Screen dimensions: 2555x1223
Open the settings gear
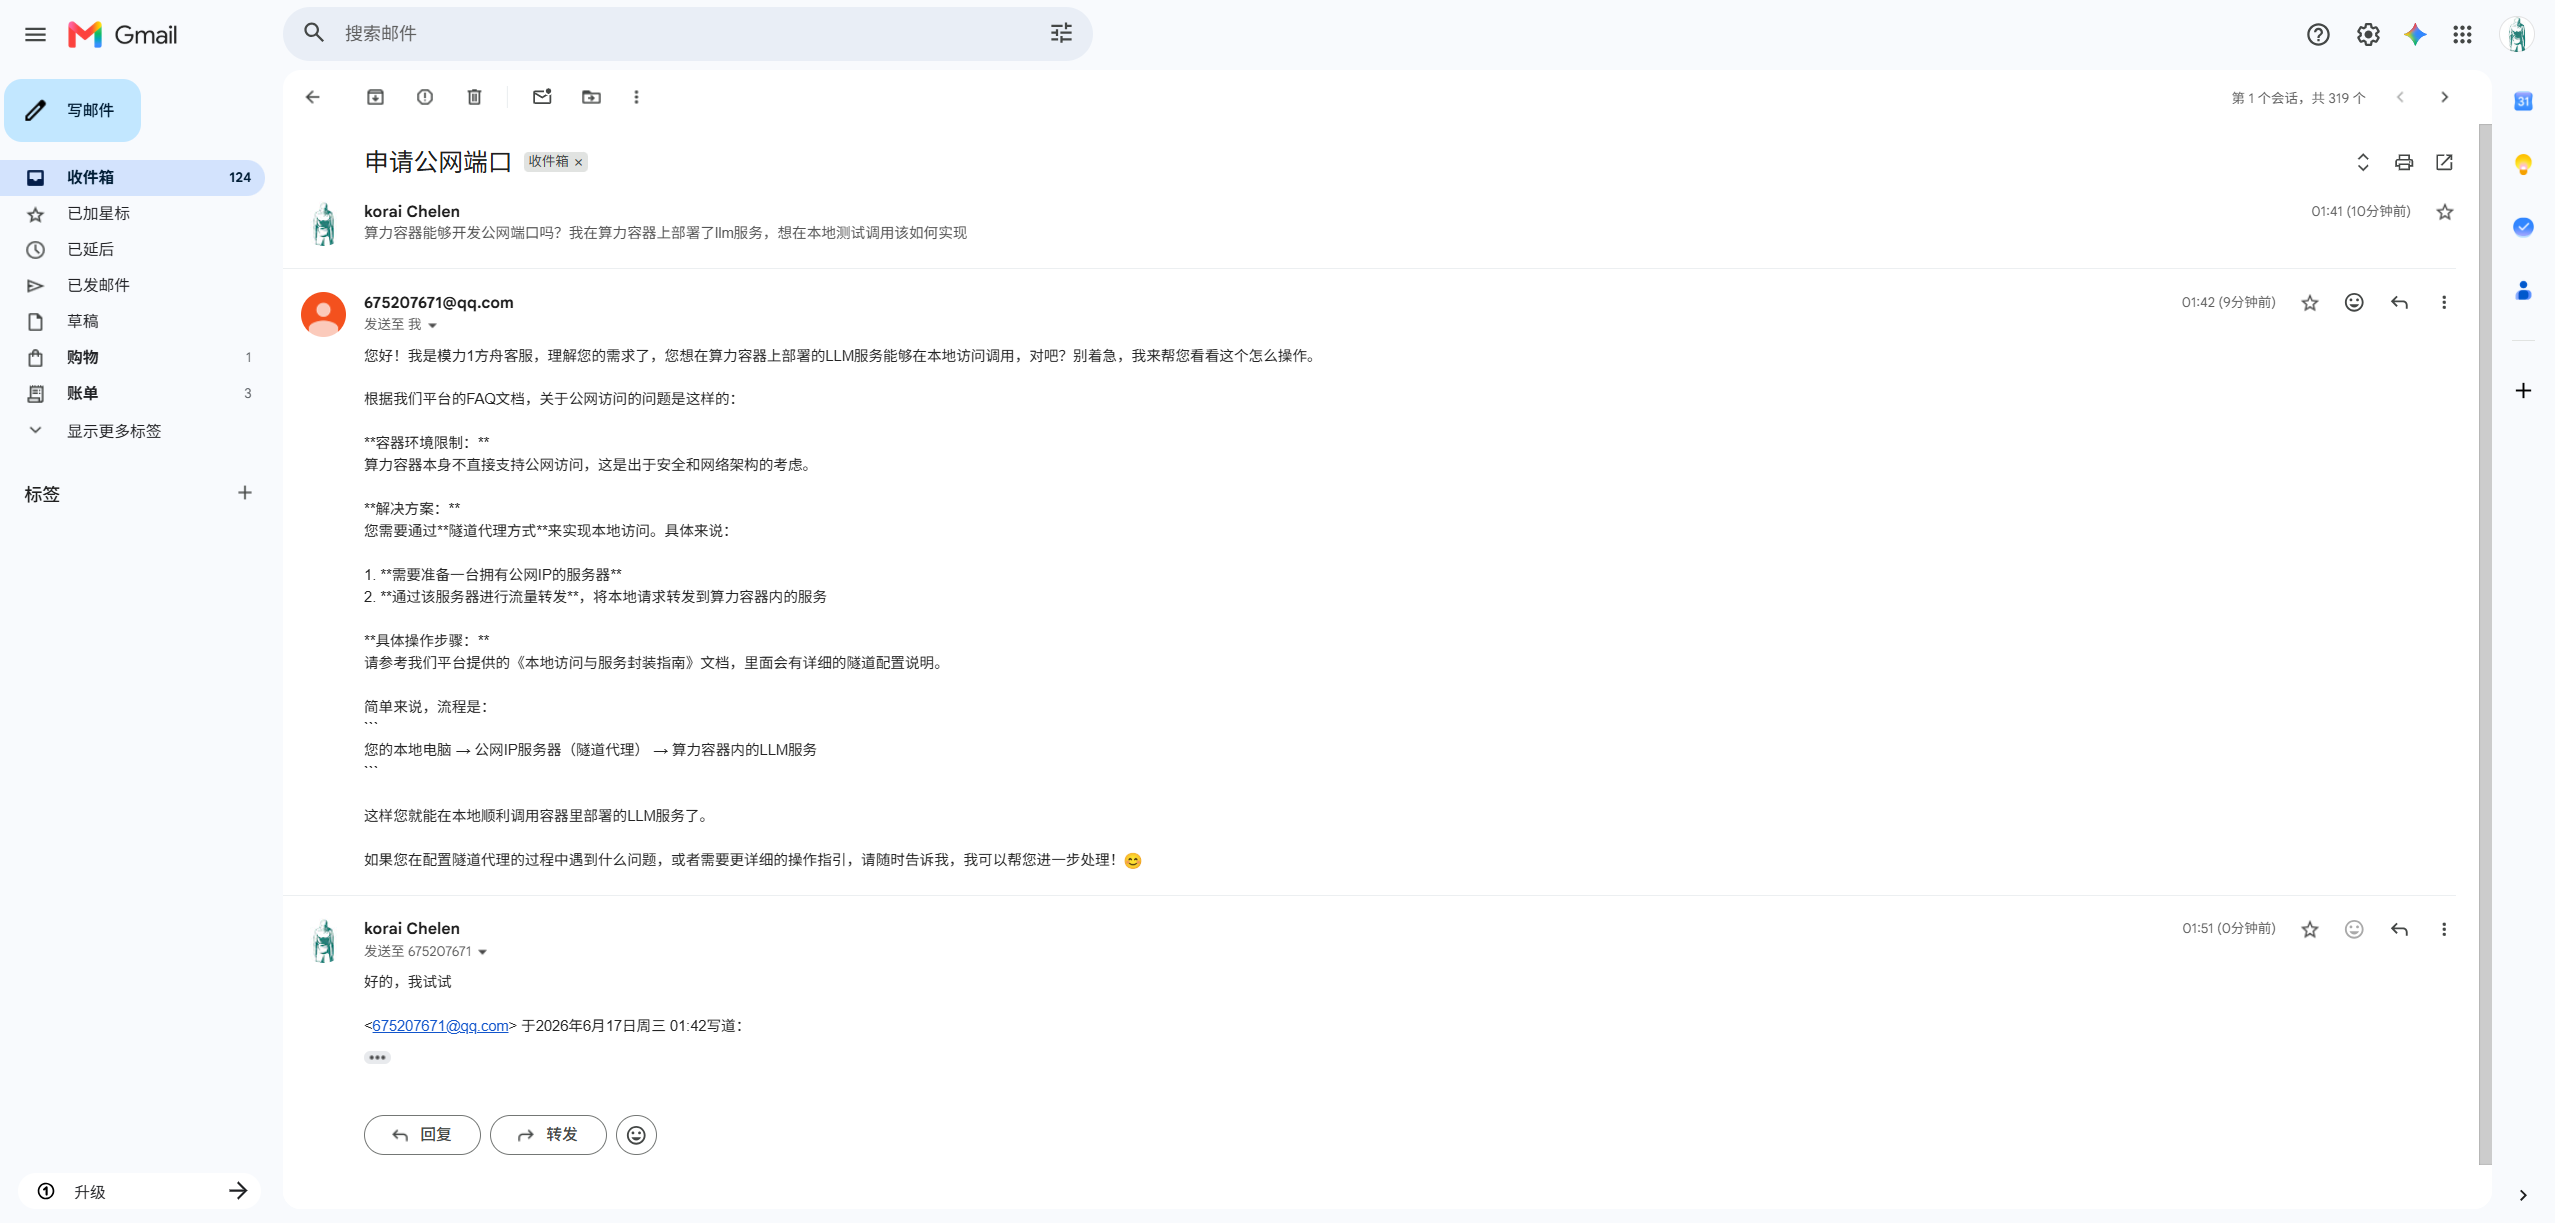(2367, 35)
